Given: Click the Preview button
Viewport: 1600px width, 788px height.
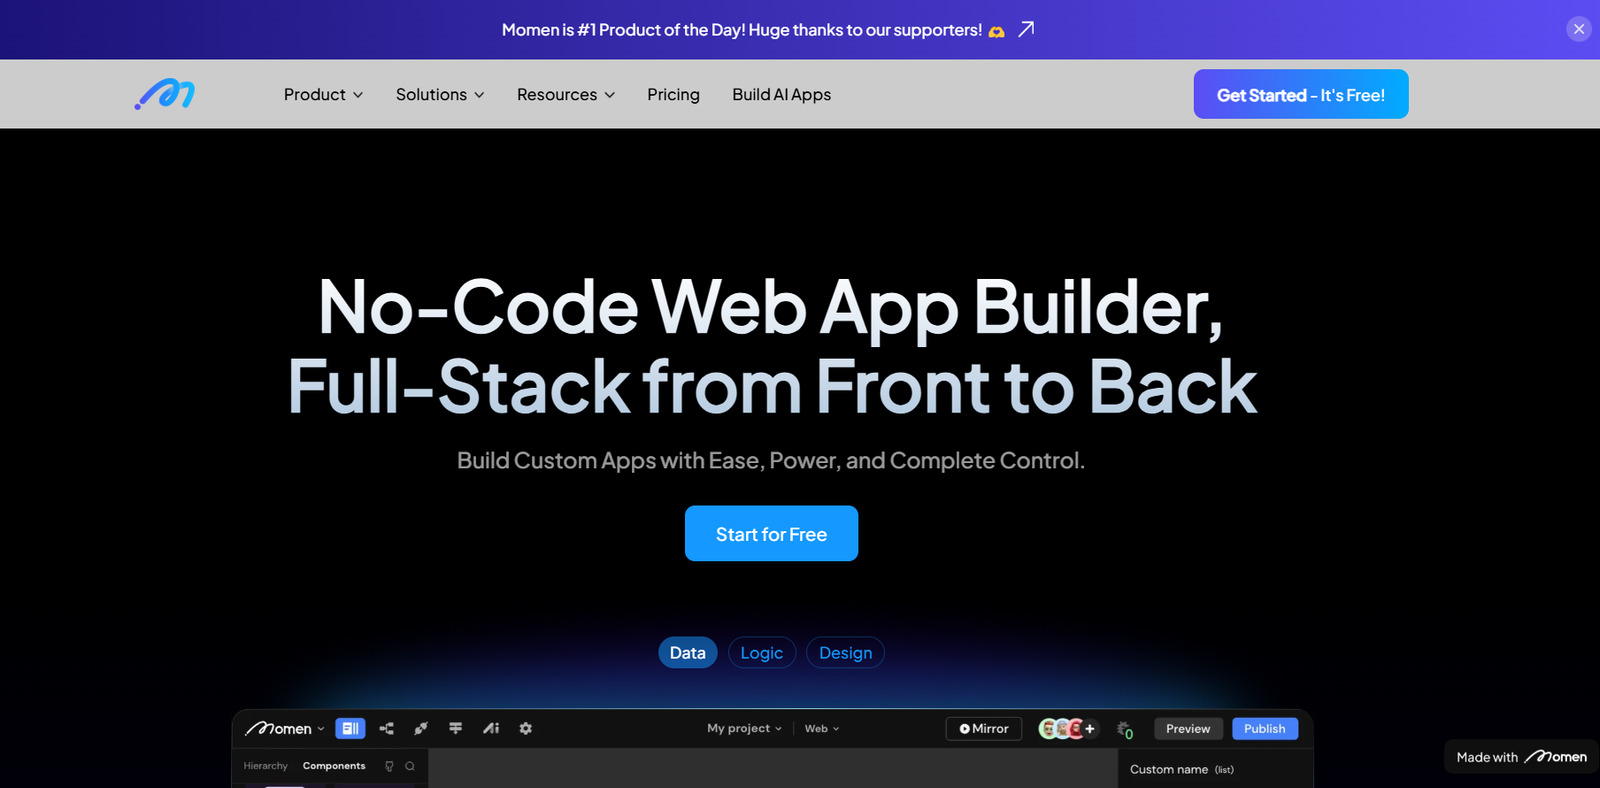Looking at the screenshot, I should point(1188,728).
